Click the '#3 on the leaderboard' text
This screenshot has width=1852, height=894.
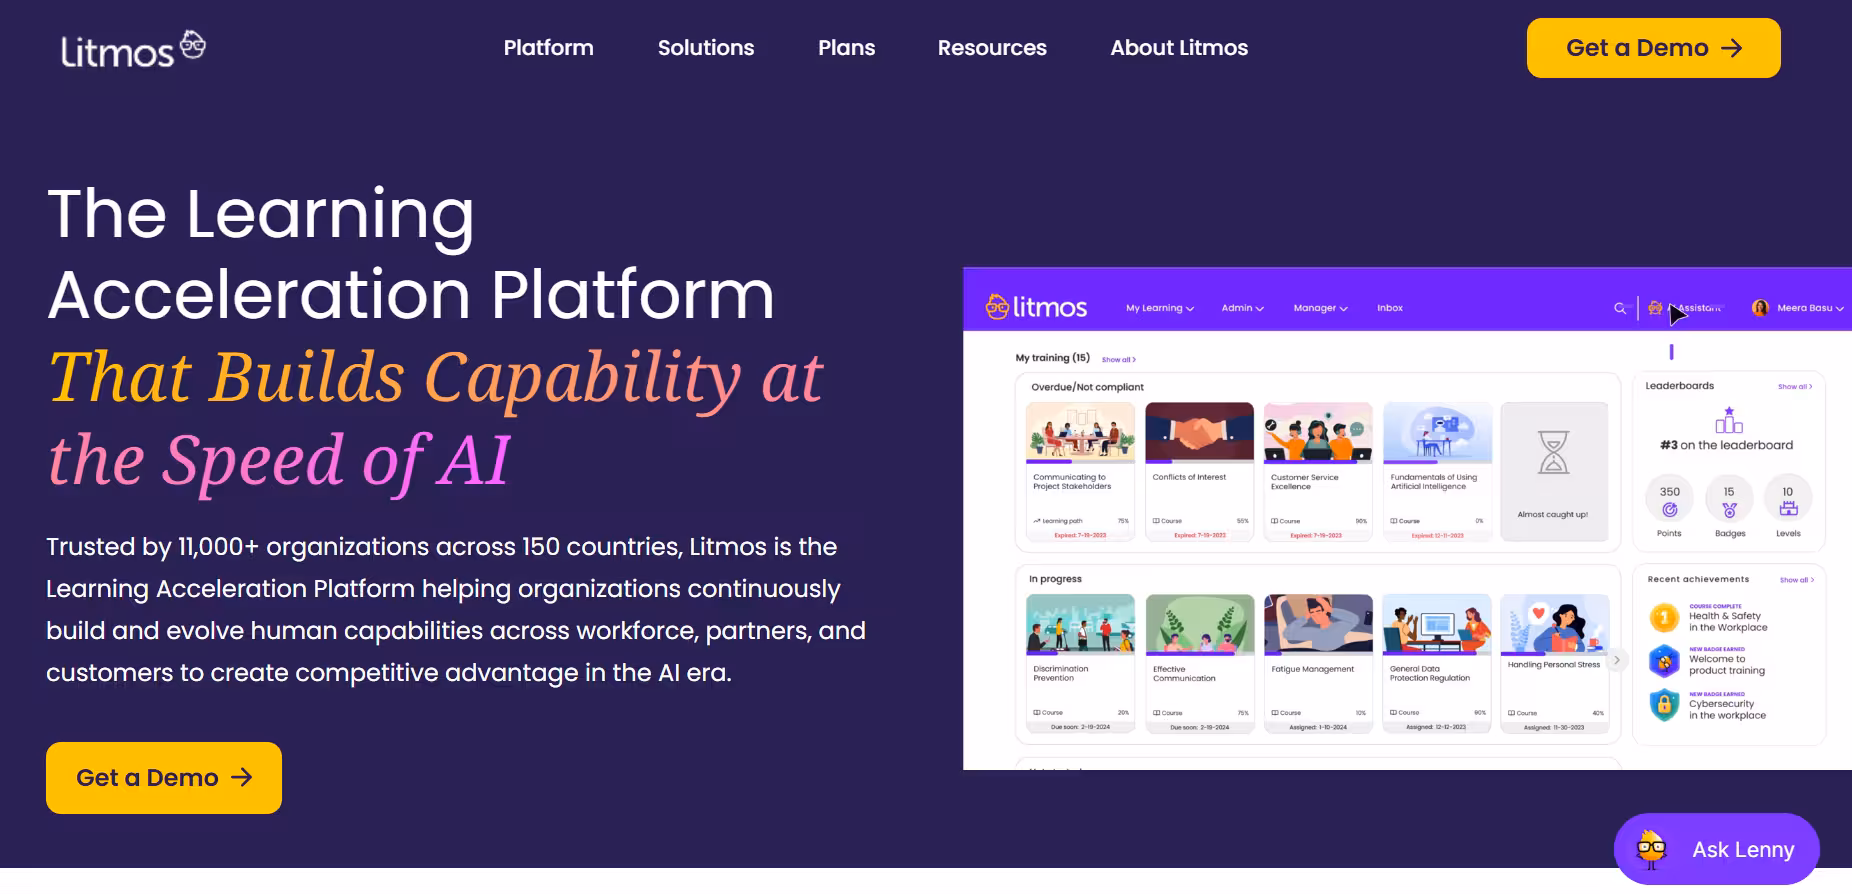click(x=1727, y=446)
